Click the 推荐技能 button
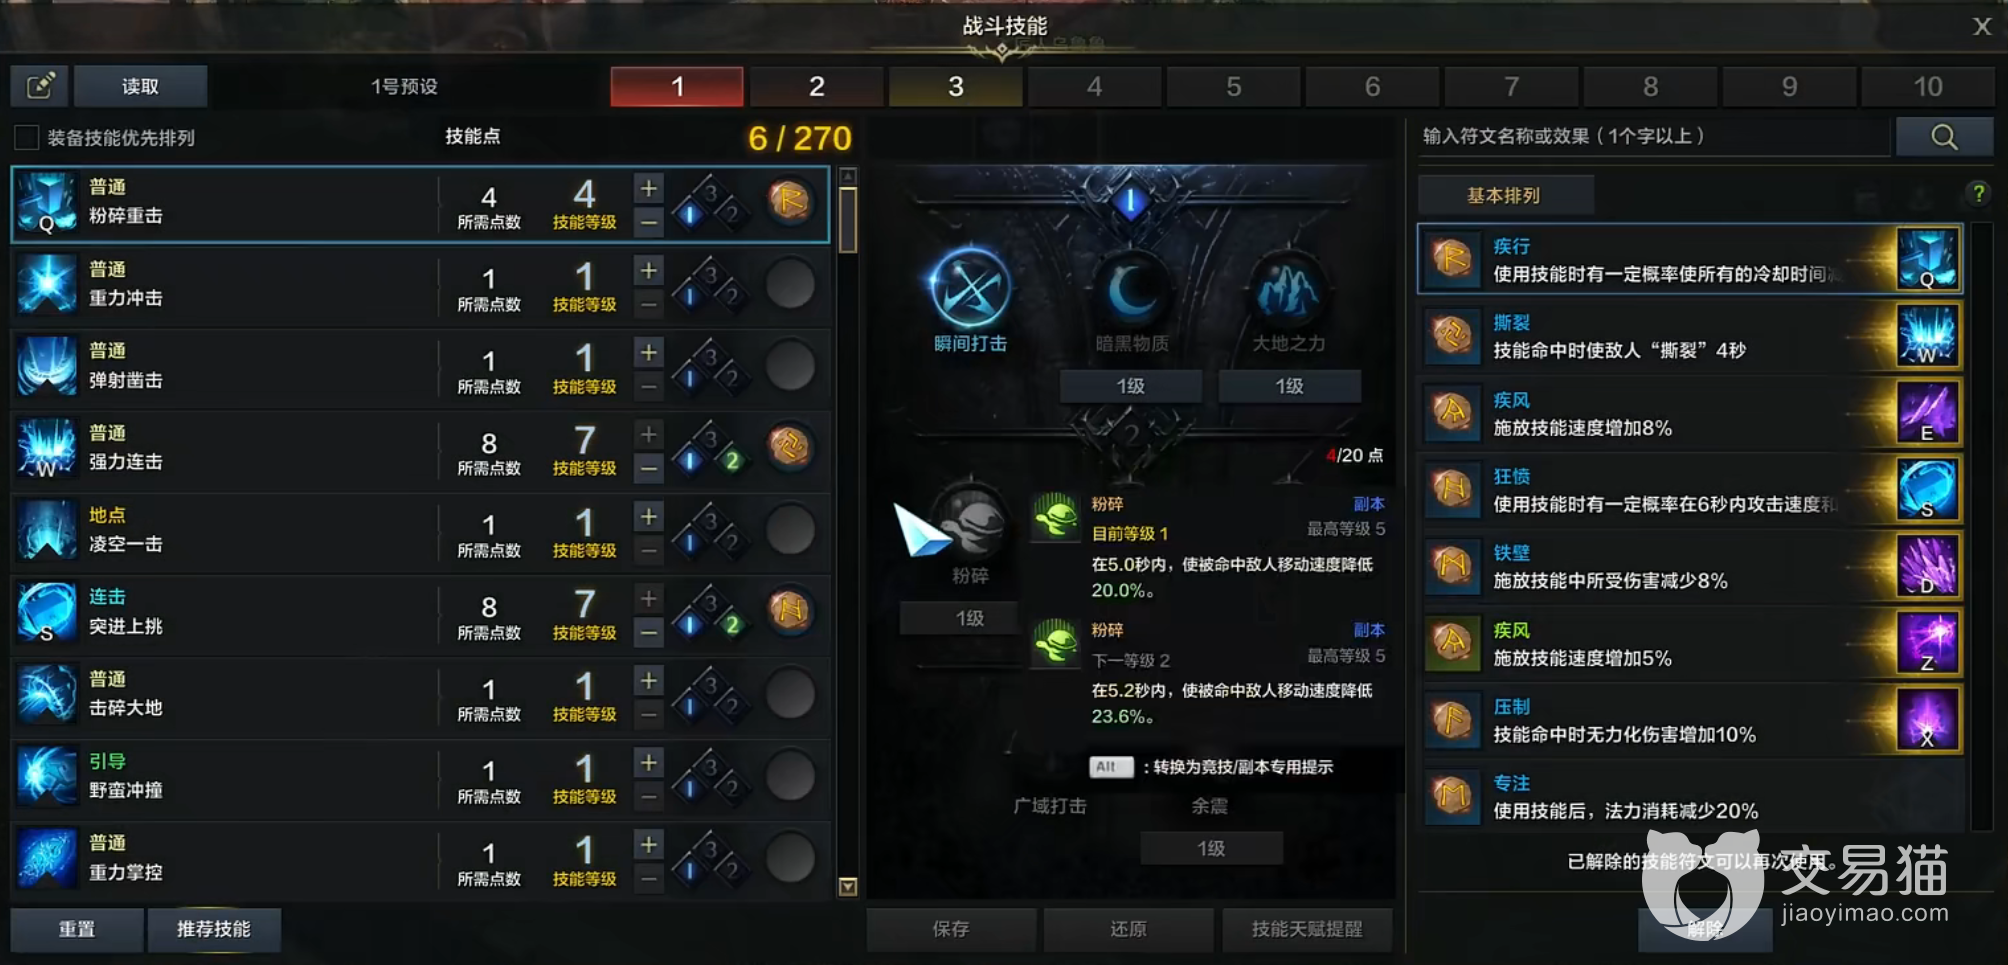This screenshot has height=965, width=2008. coord(214,929)
